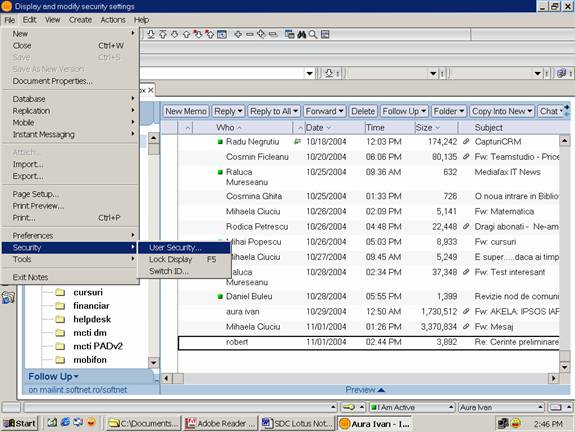Select the message from aura ivan
The width and height of the screenshot is (575, 432).
point(369,312)
